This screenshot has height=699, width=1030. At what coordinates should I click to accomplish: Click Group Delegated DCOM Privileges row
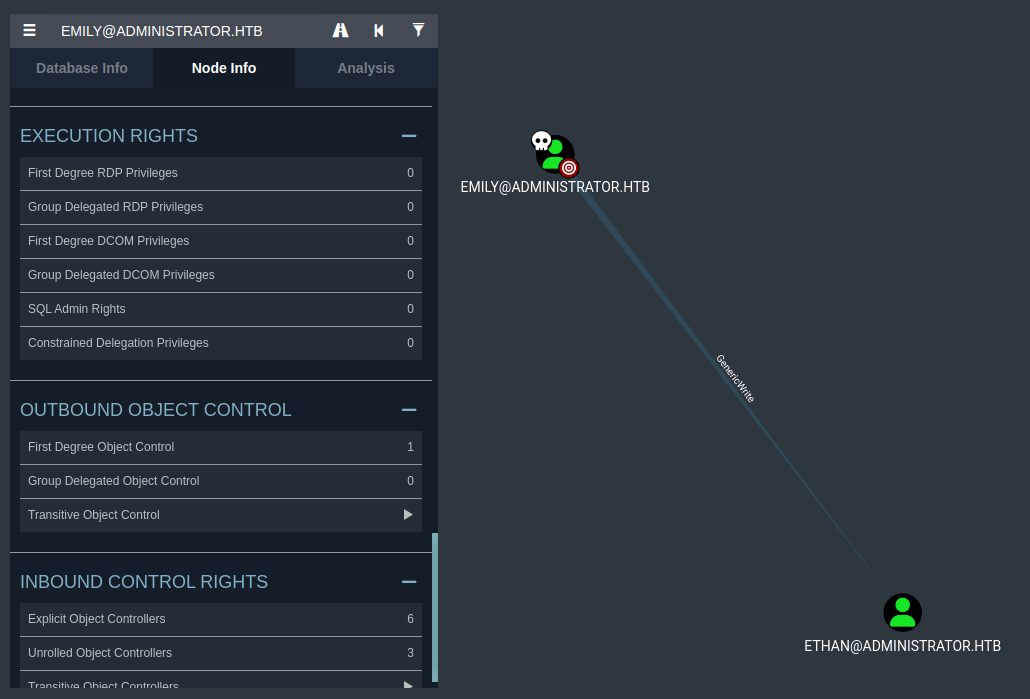click(x=221, y=275)
